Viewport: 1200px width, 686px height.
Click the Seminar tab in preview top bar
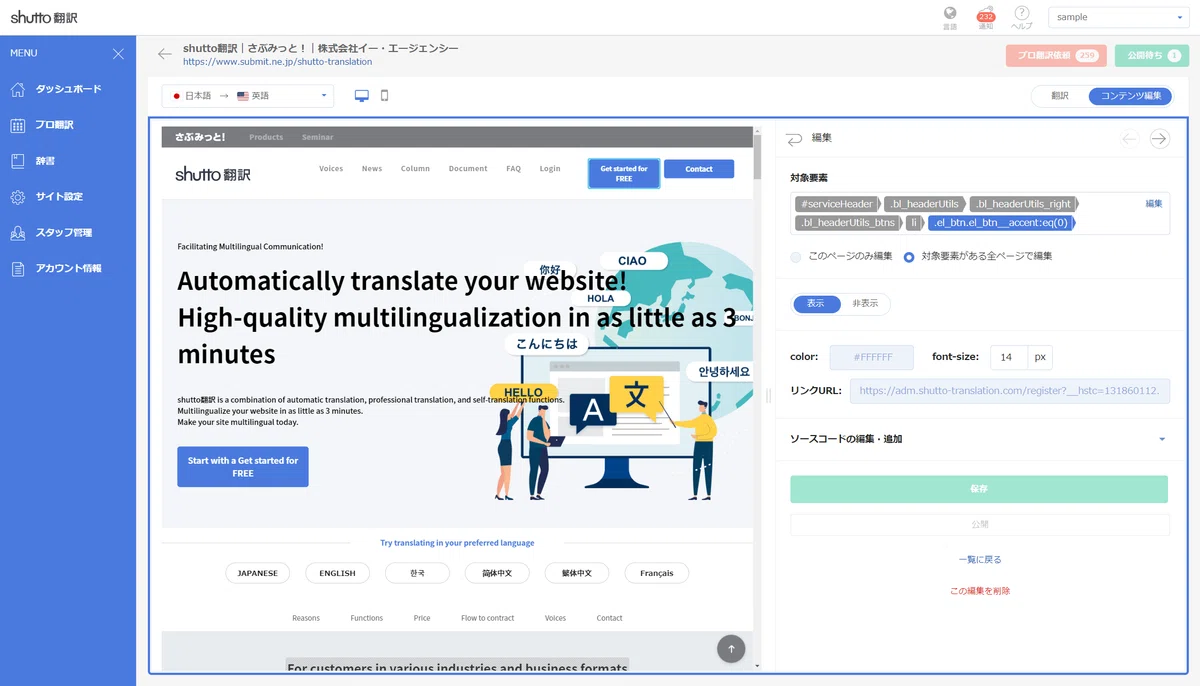click(x=318, y=137)
